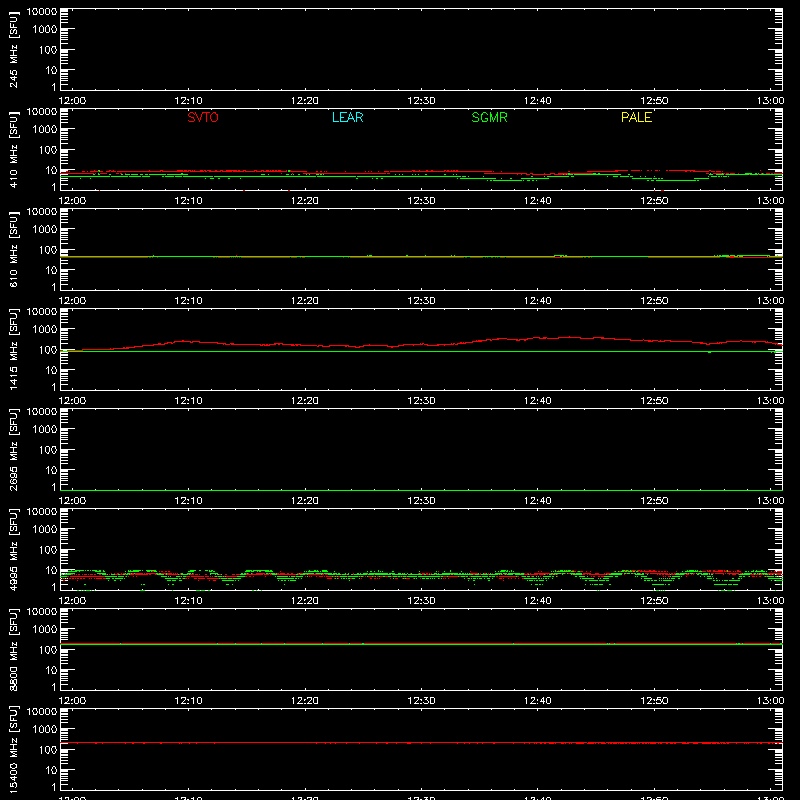Select the '4995 MHz [SFU]' axis title

14,549
